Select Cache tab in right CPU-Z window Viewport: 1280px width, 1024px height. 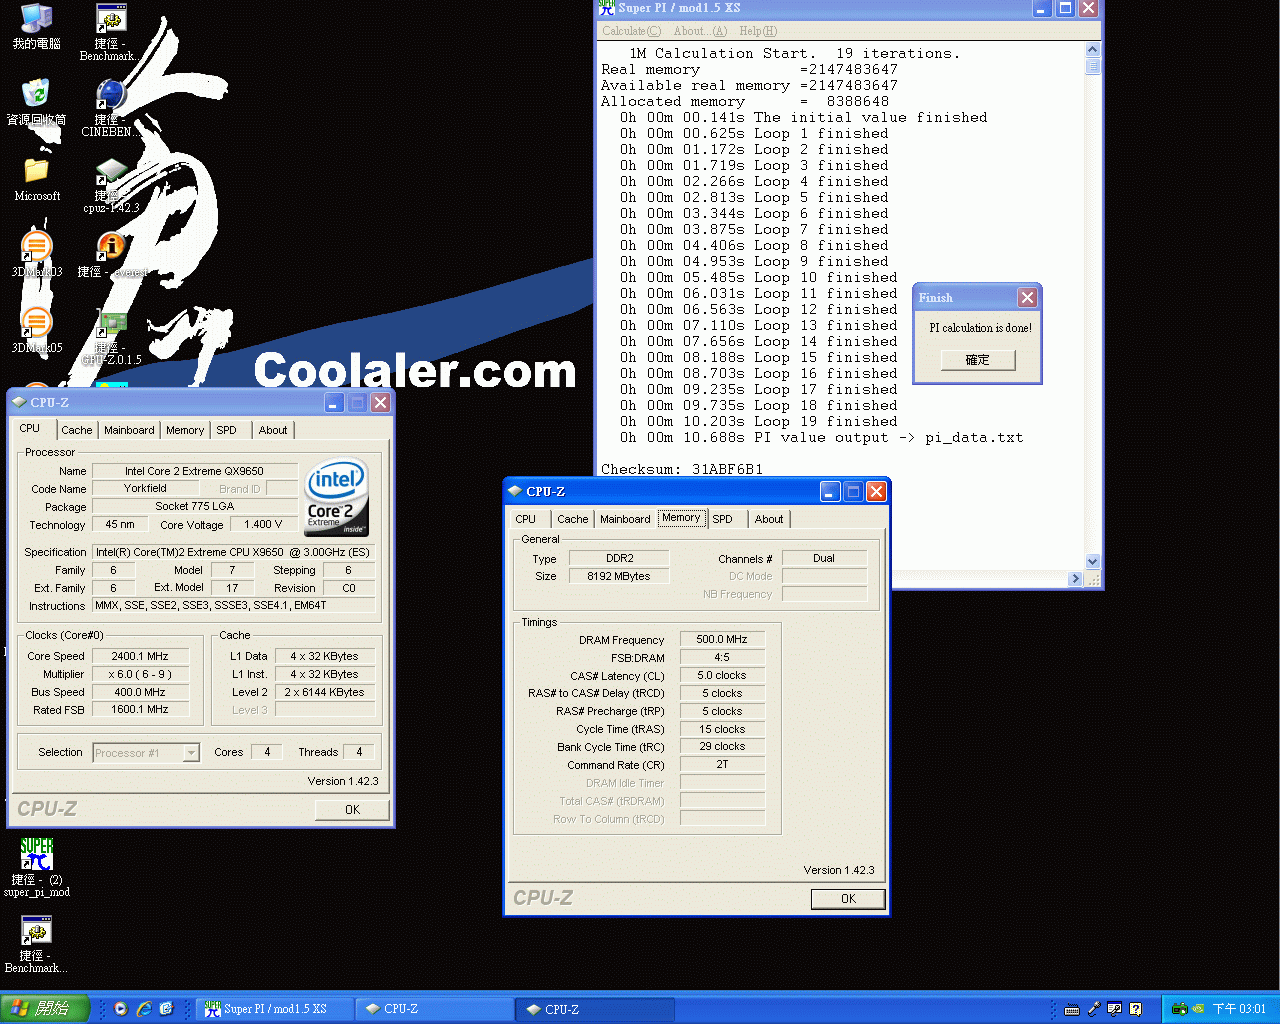pyautogui.click(x=572, y=519)
